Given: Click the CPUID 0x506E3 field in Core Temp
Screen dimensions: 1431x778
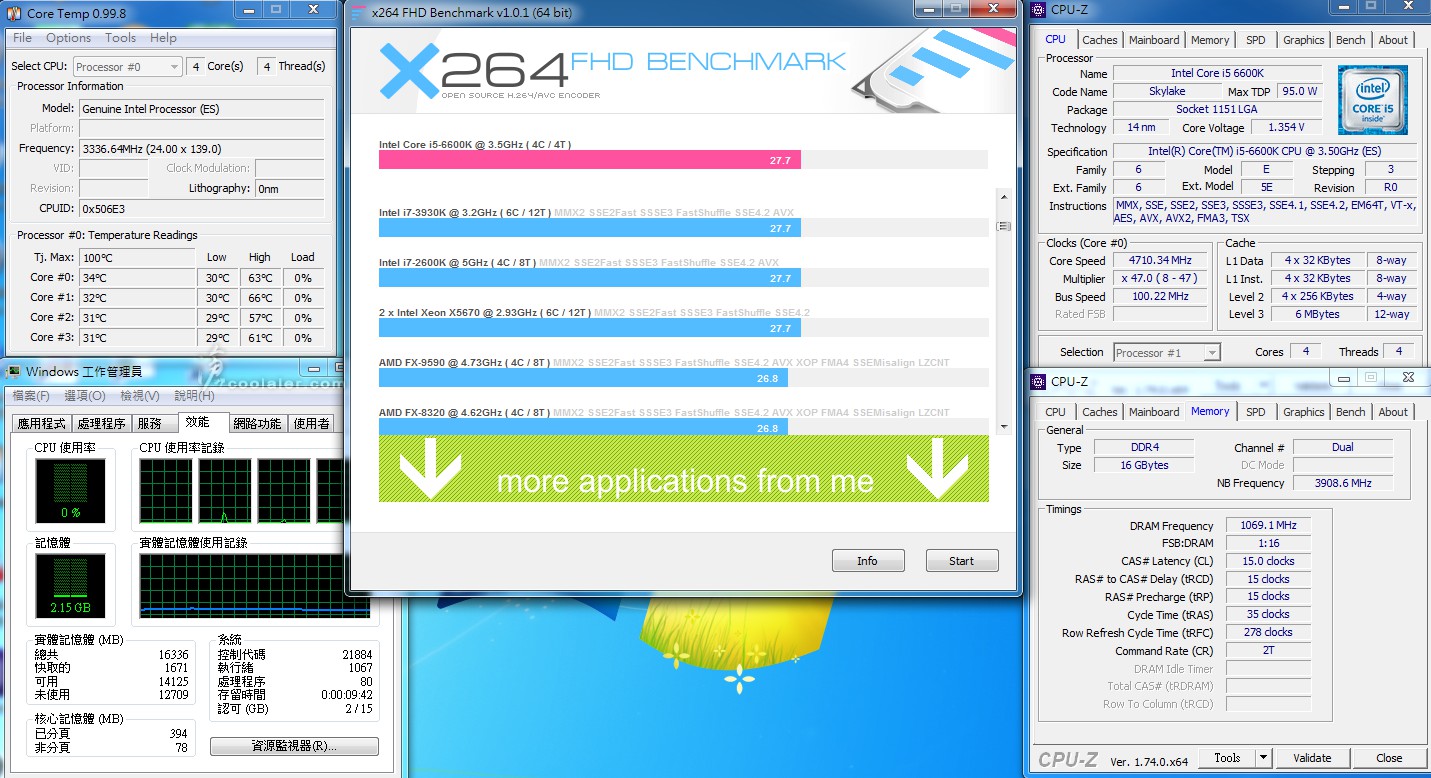Looking at the screenshot, I should click(201, 208).
